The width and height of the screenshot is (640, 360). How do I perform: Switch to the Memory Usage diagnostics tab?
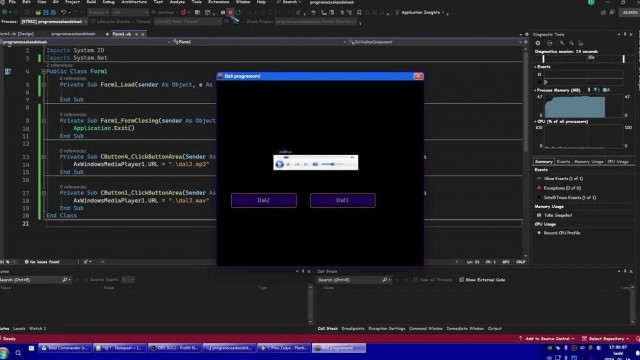[x=588, y=162]
